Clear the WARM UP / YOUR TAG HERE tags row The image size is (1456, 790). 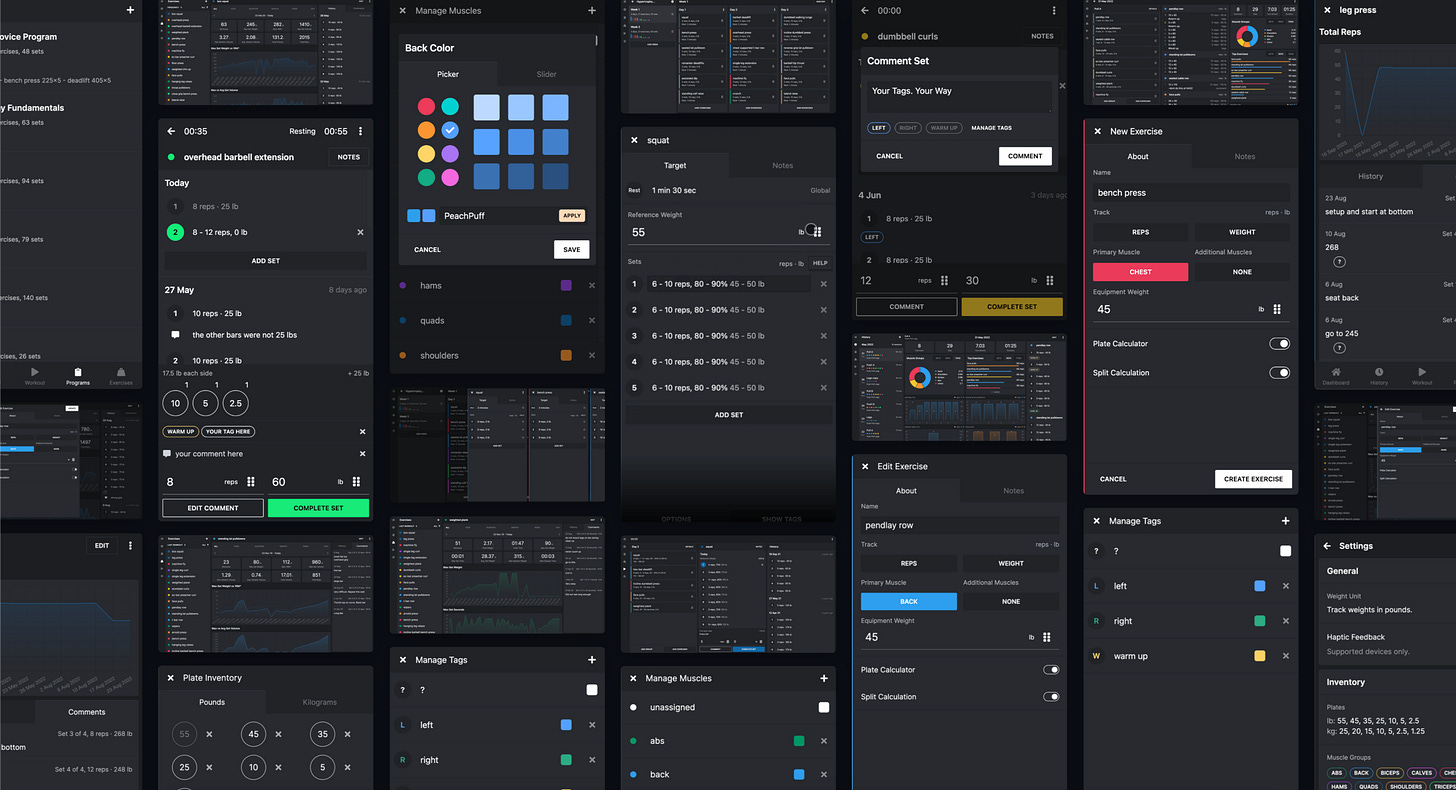coord(362,432)
